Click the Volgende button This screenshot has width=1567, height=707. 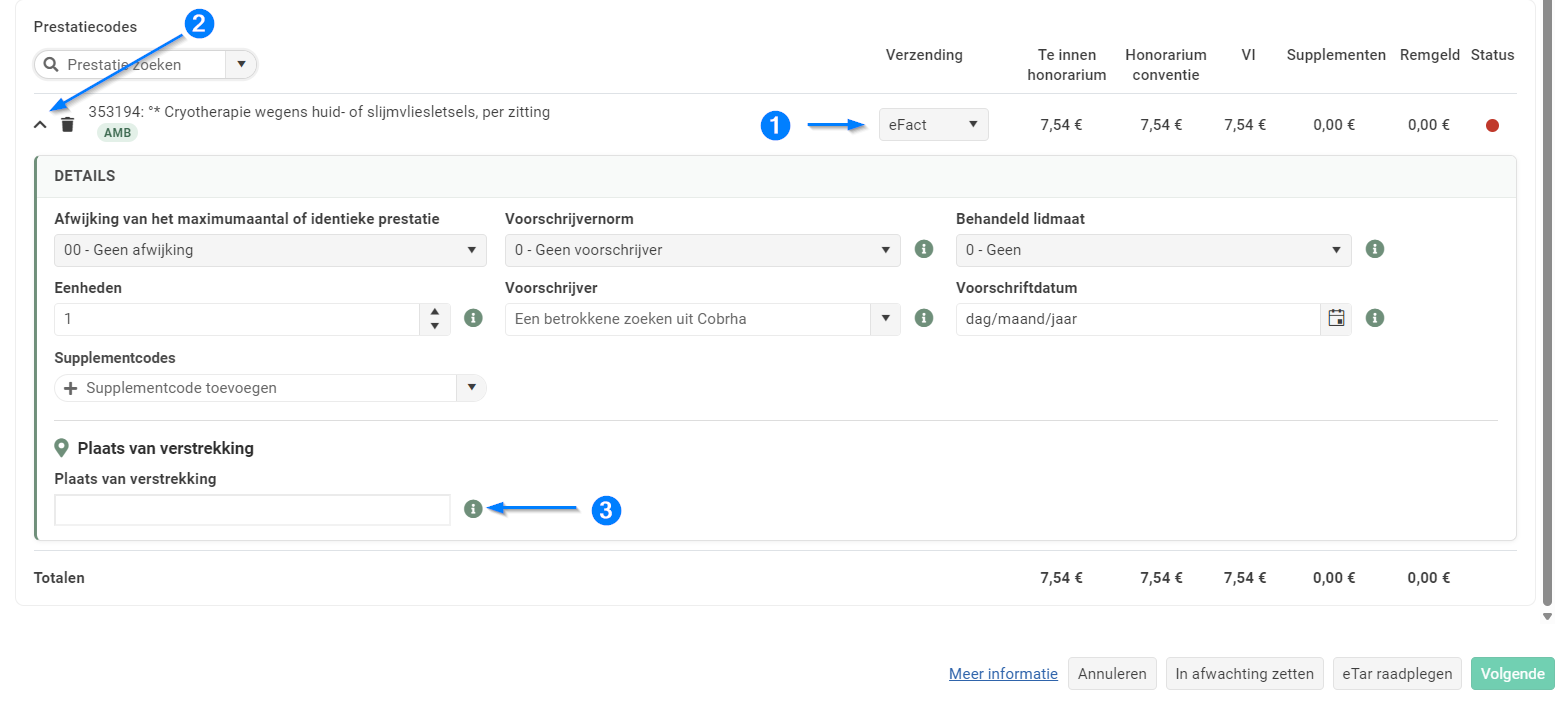tap(1513, 674)
